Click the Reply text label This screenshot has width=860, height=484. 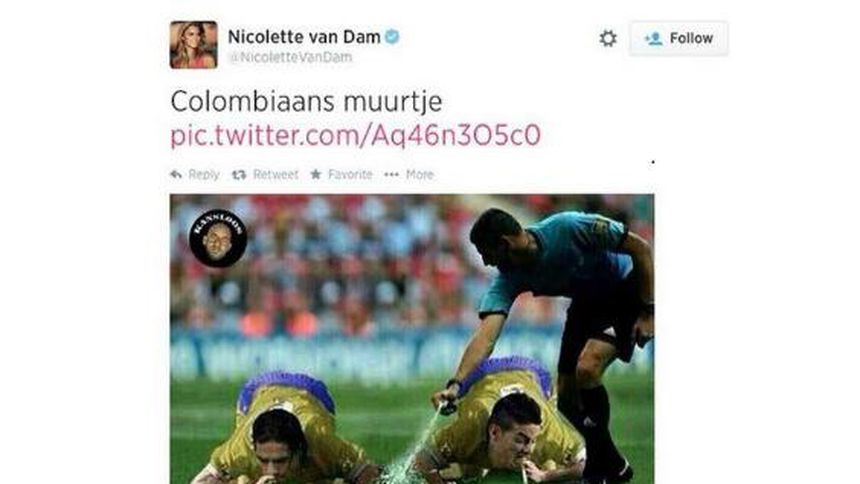click(203, 175)
